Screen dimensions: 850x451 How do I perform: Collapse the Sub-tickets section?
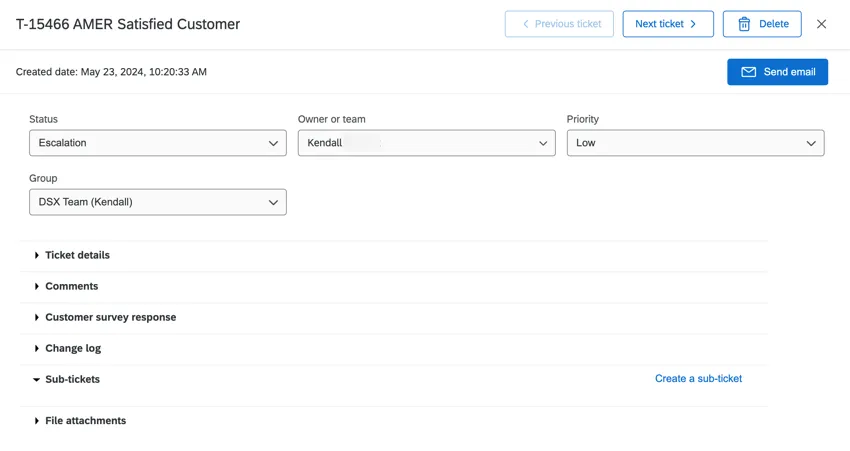[72, 379]
